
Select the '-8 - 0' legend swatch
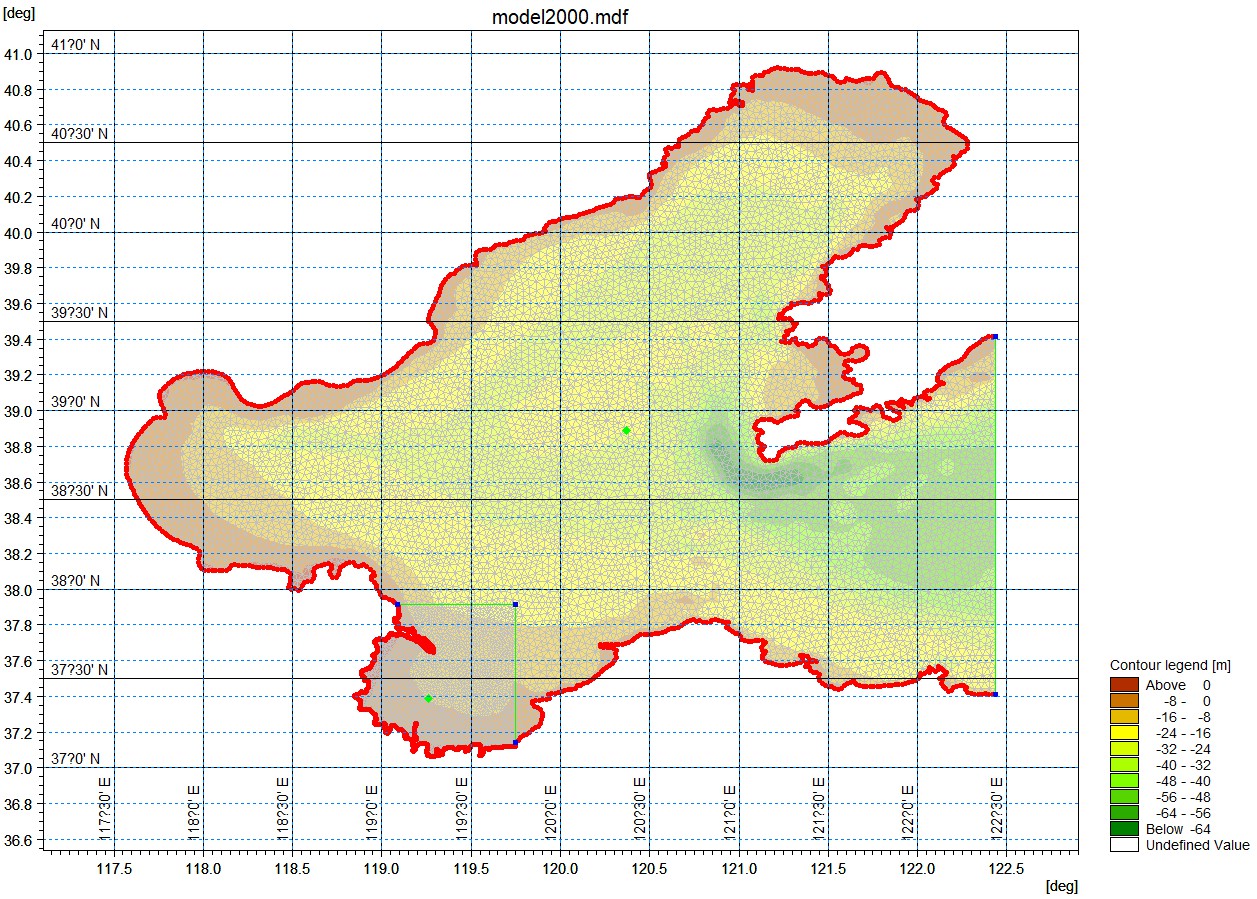1124,701
